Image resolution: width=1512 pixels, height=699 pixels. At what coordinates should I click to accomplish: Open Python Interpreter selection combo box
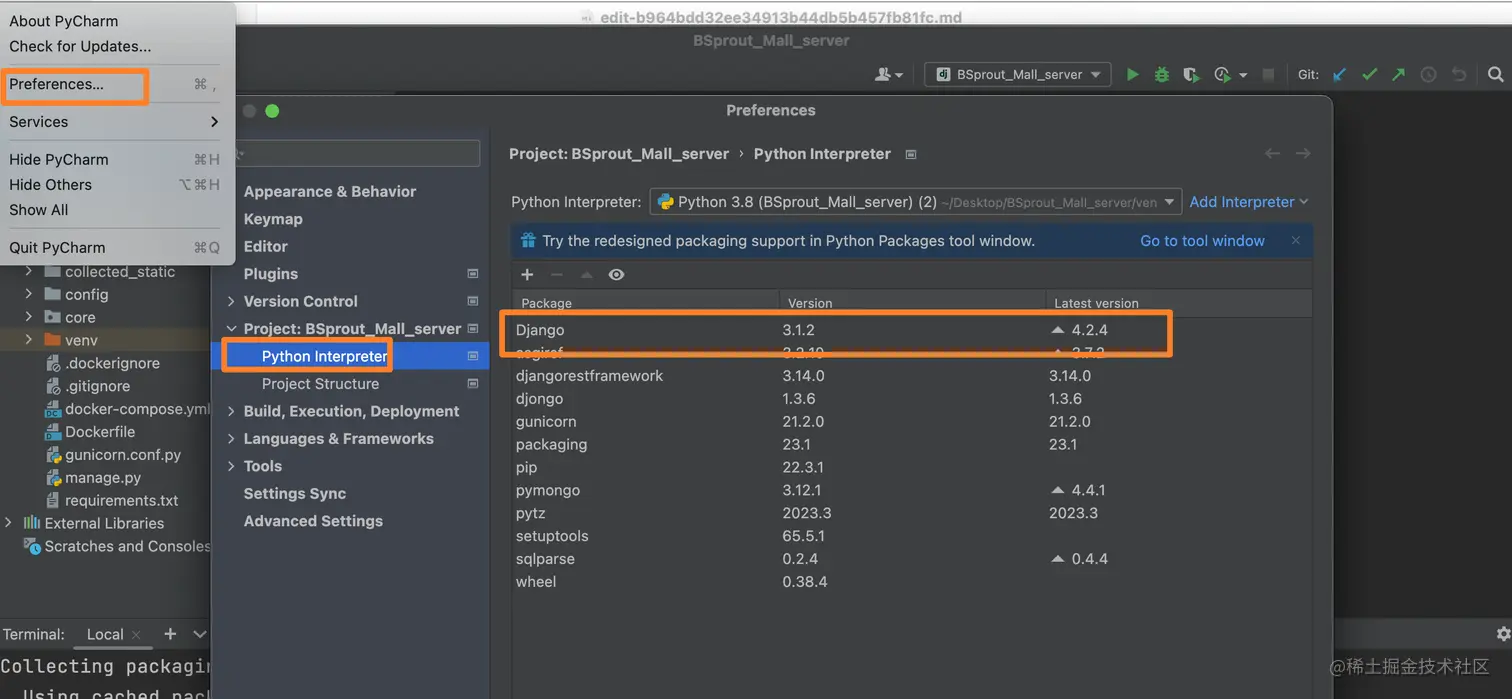click(x=915, y=202)
